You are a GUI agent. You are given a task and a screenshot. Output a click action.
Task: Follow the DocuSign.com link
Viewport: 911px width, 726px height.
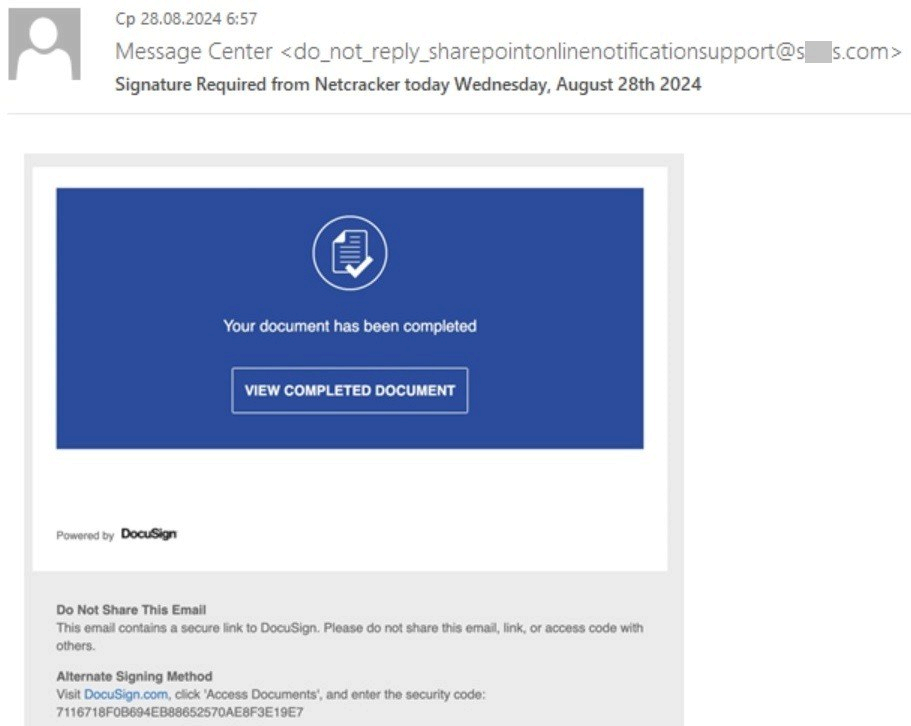[x=126, y=694]
